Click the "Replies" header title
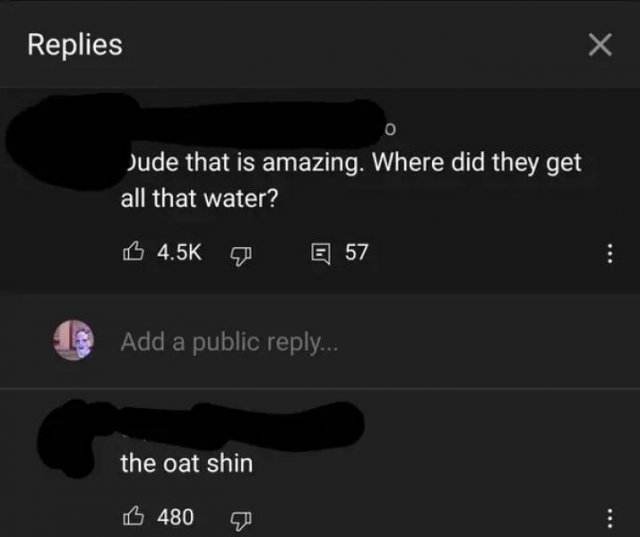Screen dimensions: 640x537 pos(75,45)
